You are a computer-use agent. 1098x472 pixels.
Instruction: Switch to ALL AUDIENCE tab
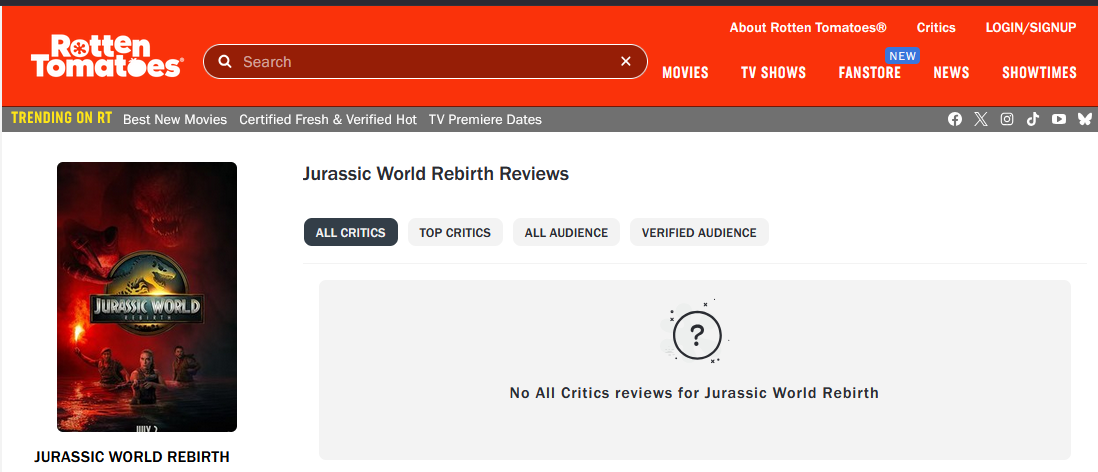coord(567,232)
